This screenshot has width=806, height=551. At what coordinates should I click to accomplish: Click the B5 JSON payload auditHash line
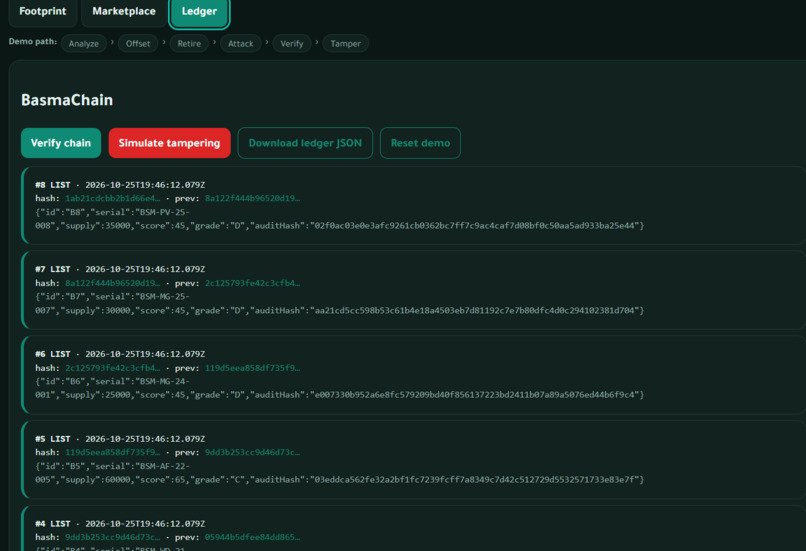tap(339, 480)
